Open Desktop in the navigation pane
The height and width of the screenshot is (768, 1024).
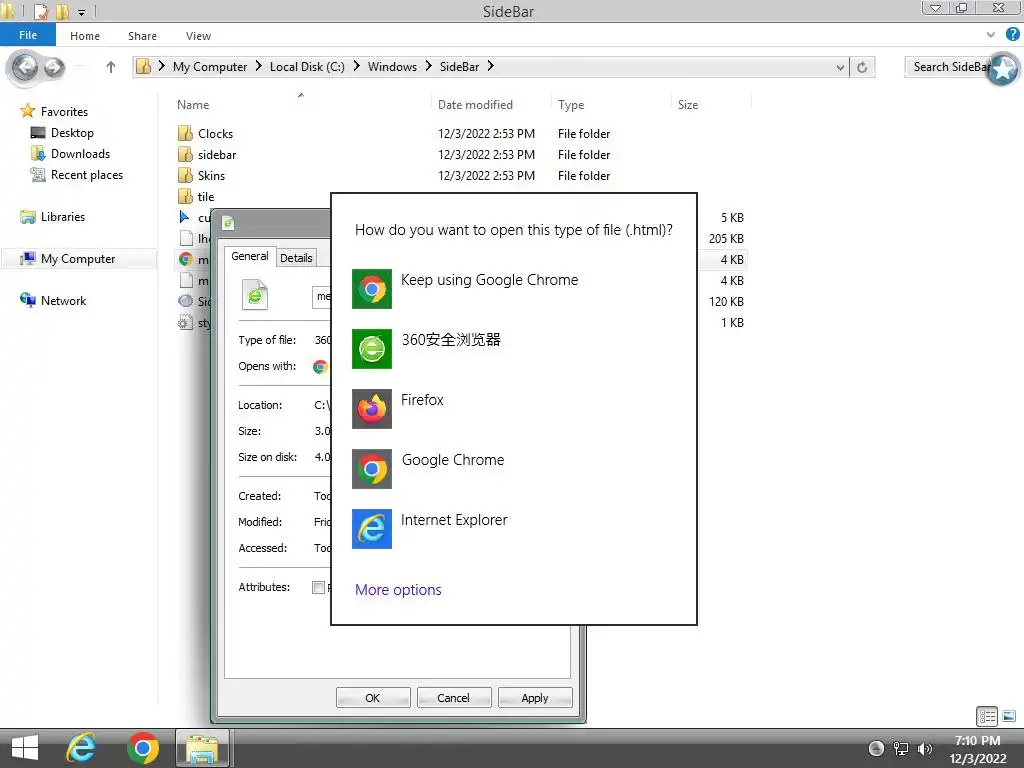[72, 133]
